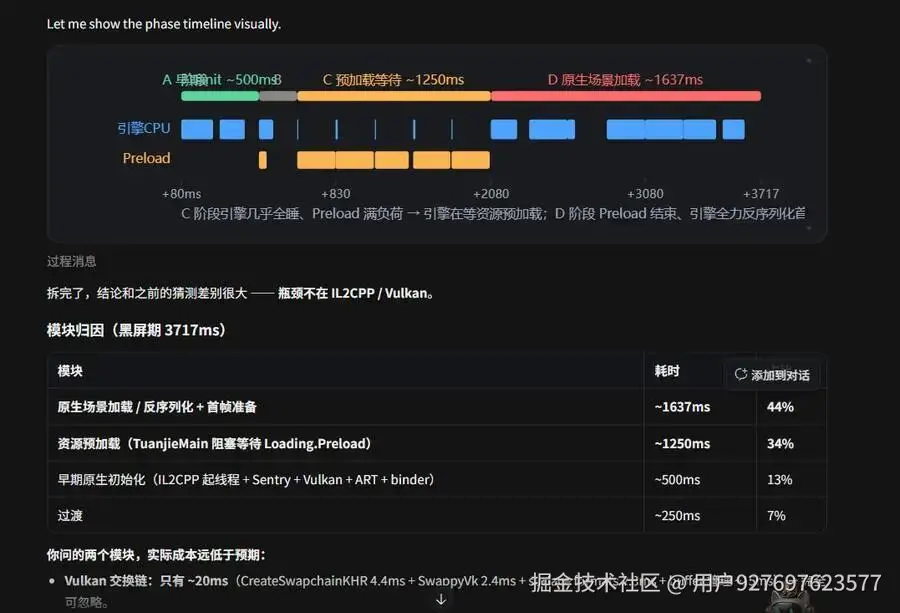This screenshot has height=613, width=900.
Task: Click the +80ms axis label
Action: pyautogui.click(x=181, y=194)
